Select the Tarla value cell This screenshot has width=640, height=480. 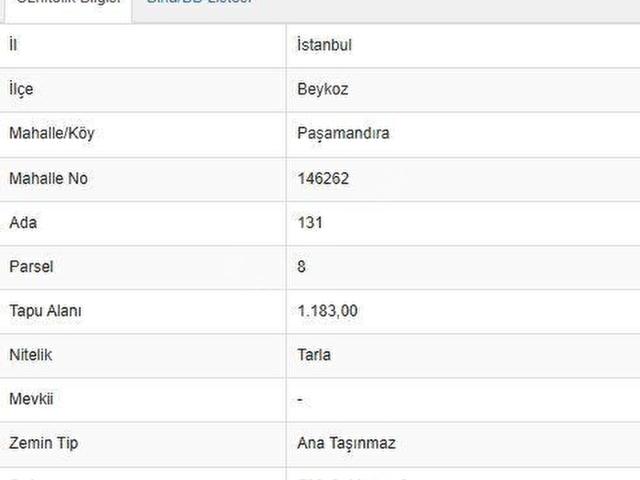point(314,355)
